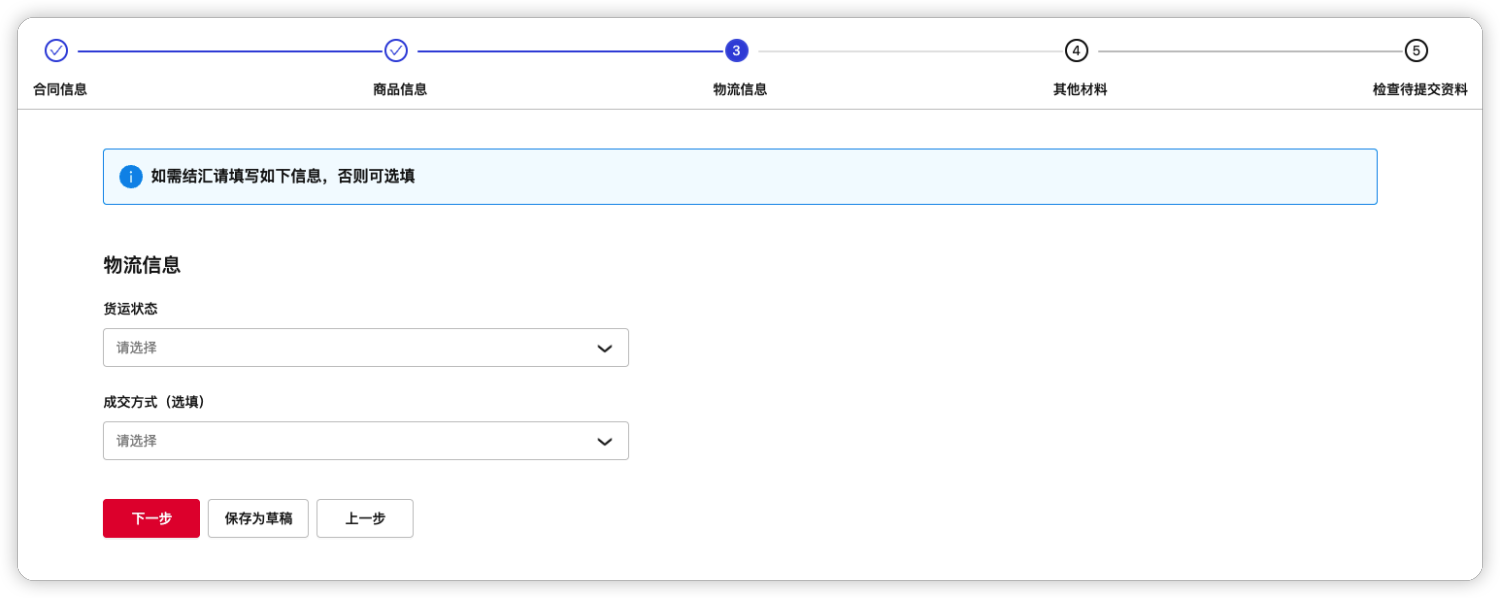The height and width of the screenshot is (598, 1500).
Task: Select the step 4 circle icon
Action: 1076,50
